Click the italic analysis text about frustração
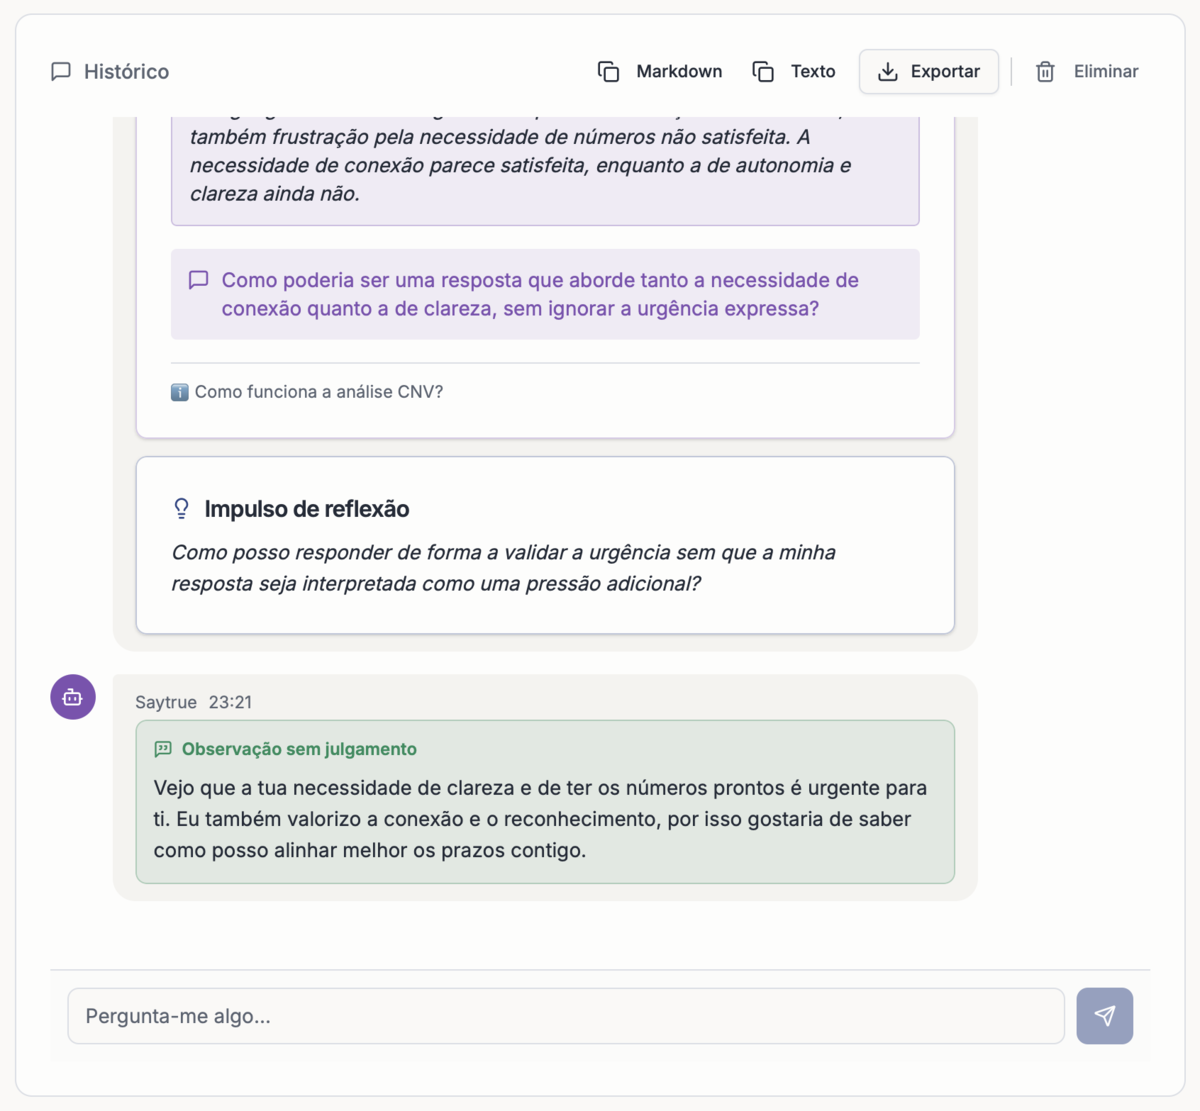The width and height of the screenshot is (1200, 1111). coord(545,165)
